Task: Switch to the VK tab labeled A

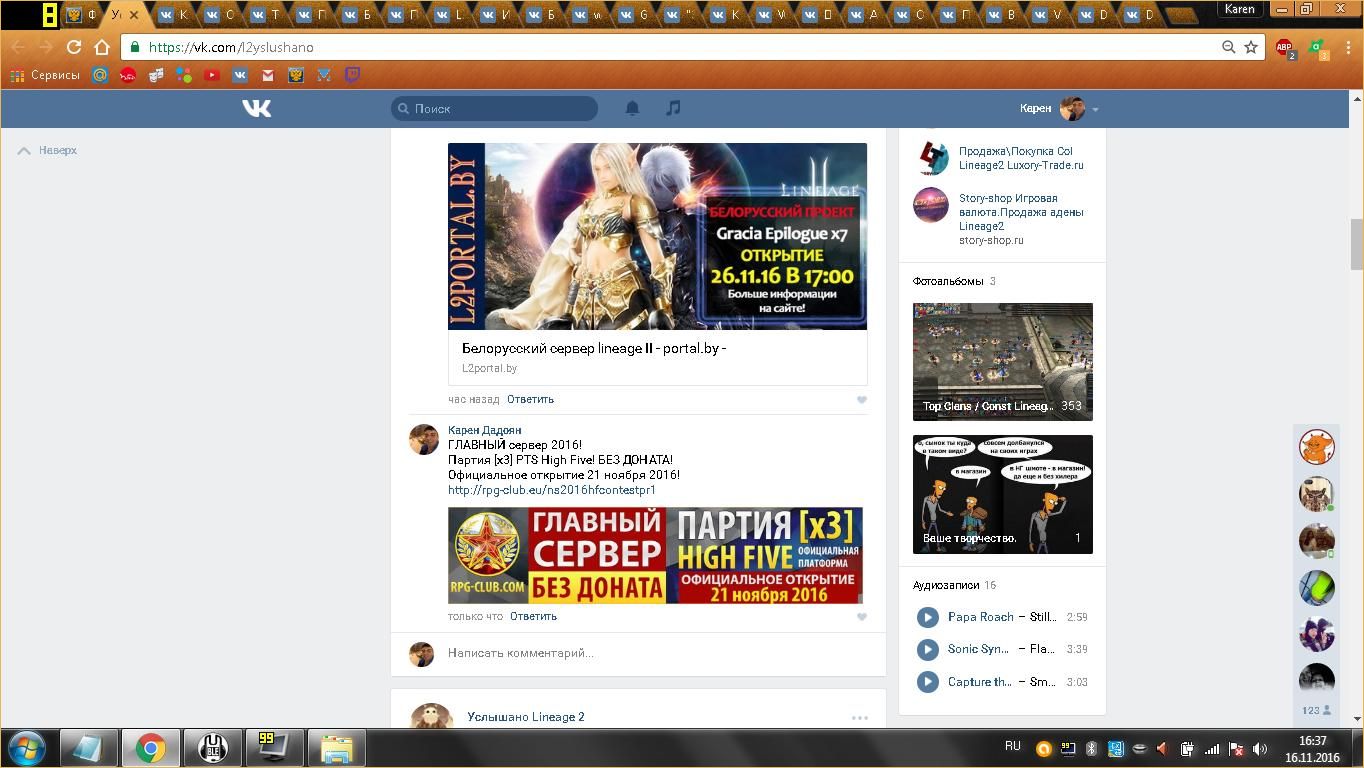Action: point(862,15)
